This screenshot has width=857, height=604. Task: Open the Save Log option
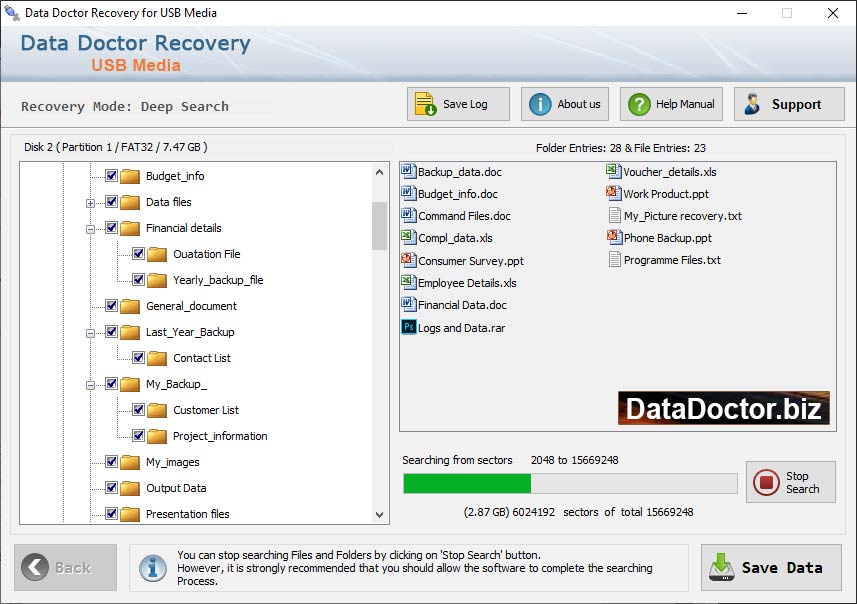(x=458, y=104)
